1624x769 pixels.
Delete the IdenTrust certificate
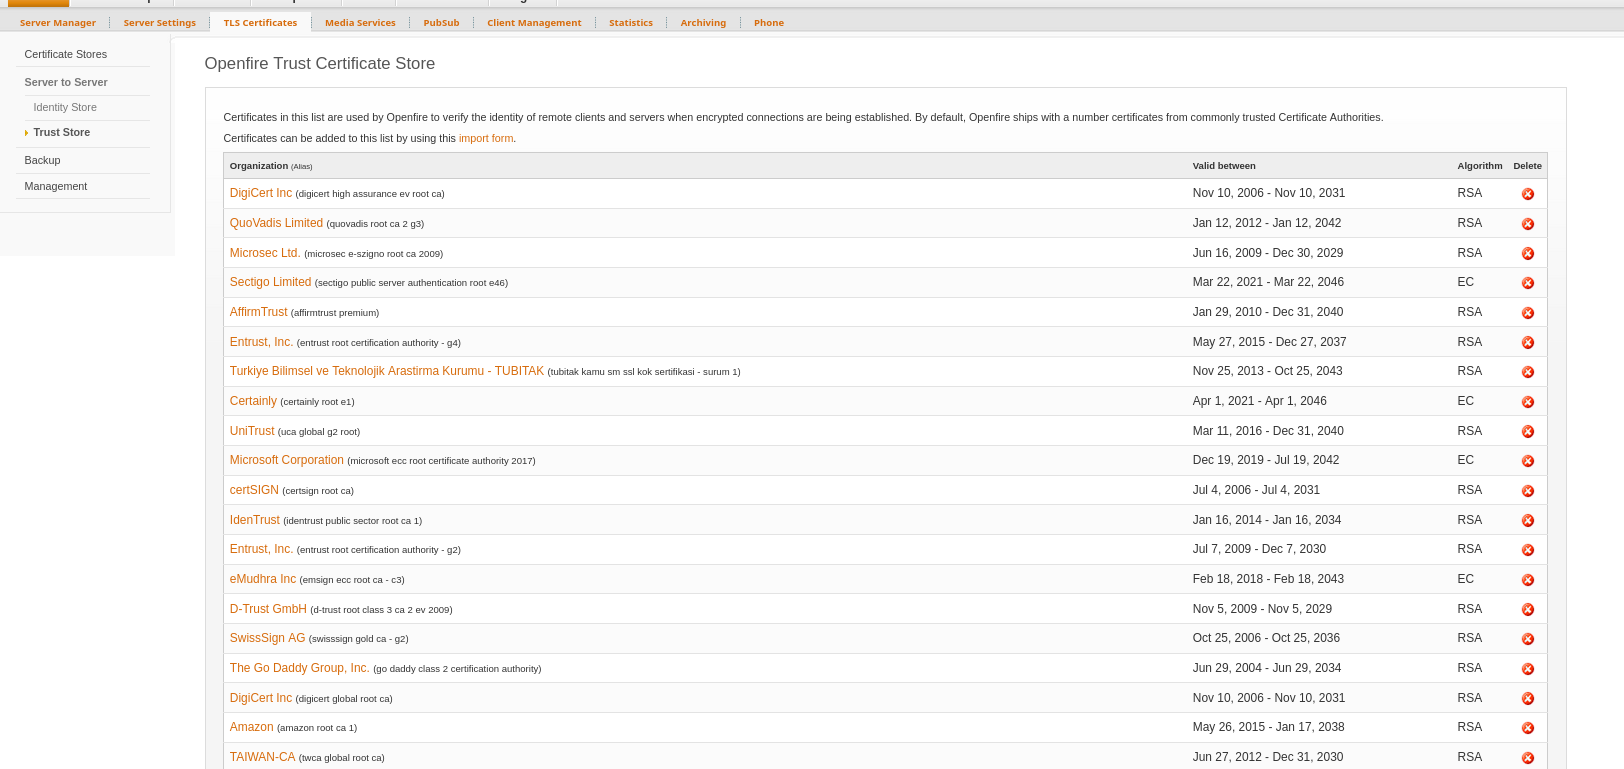pyautogui.click(x=1527, y=521)
